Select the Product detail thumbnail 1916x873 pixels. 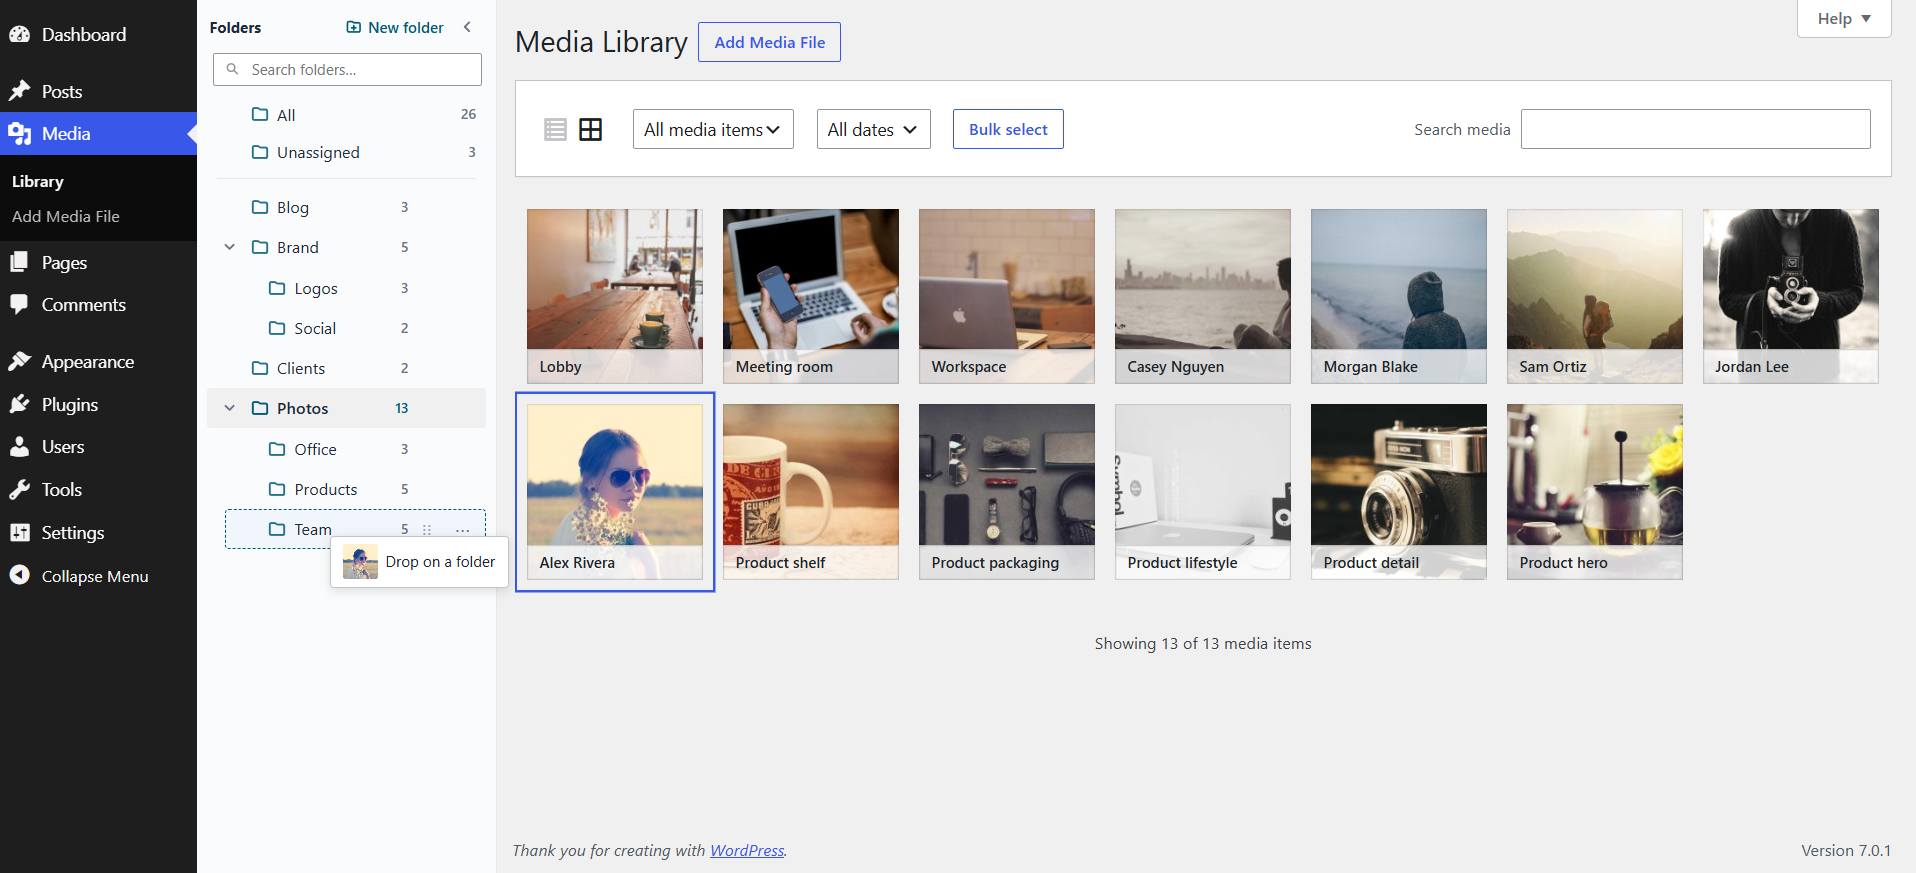coord(1399,492)
